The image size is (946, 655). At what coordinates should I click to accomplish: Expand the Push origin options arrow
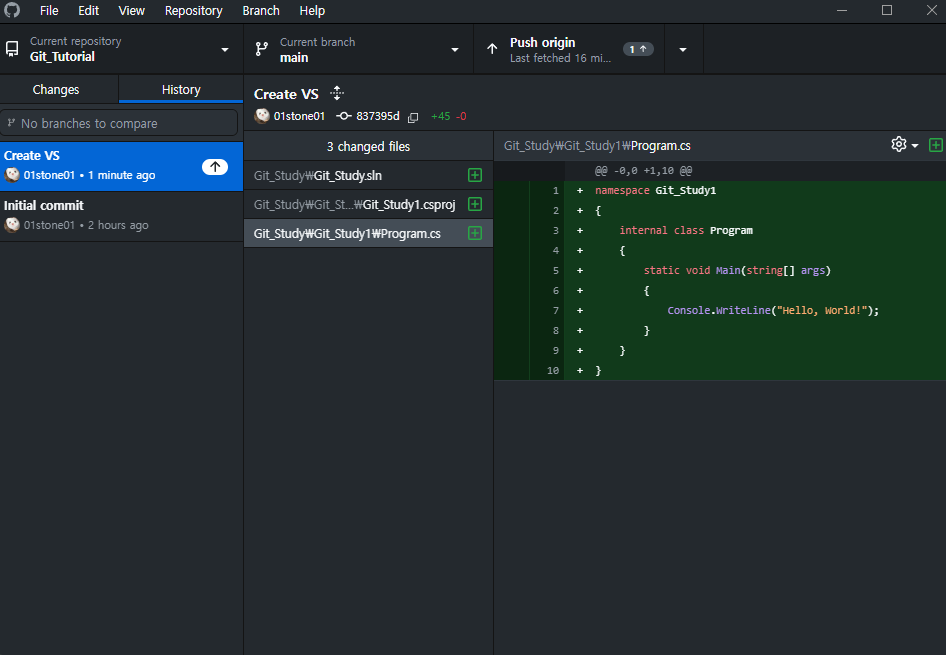[683, 49]
